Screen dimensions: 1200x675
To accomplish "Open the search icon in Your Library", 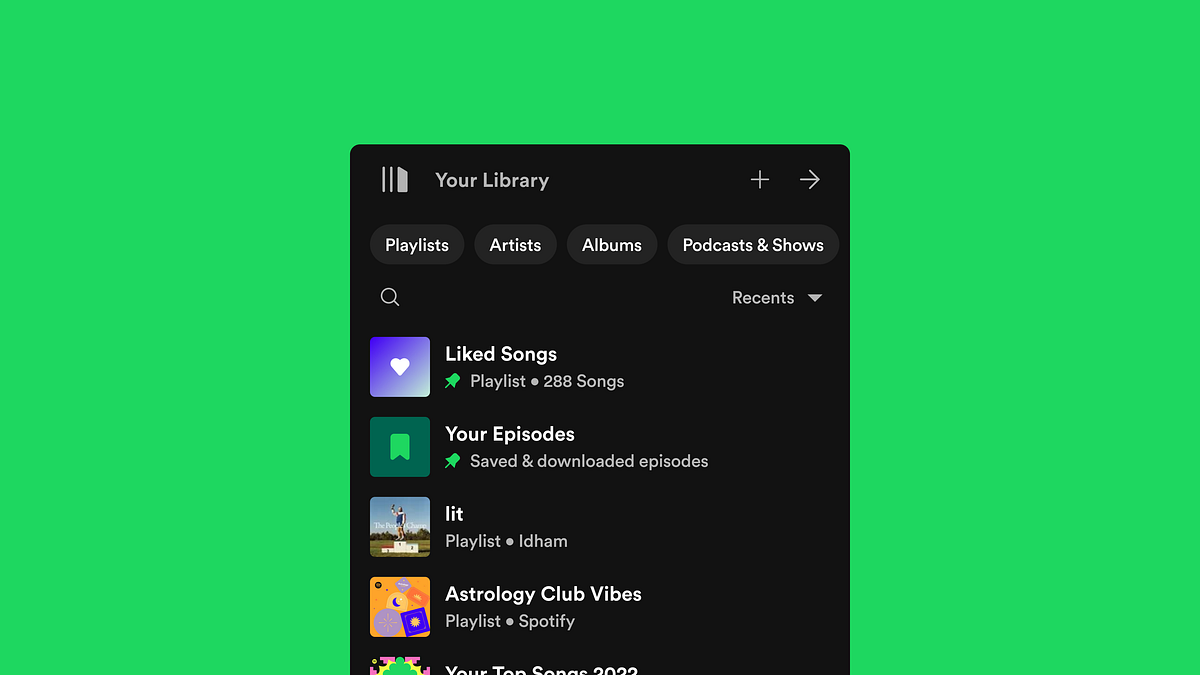I will pos(389,297).
